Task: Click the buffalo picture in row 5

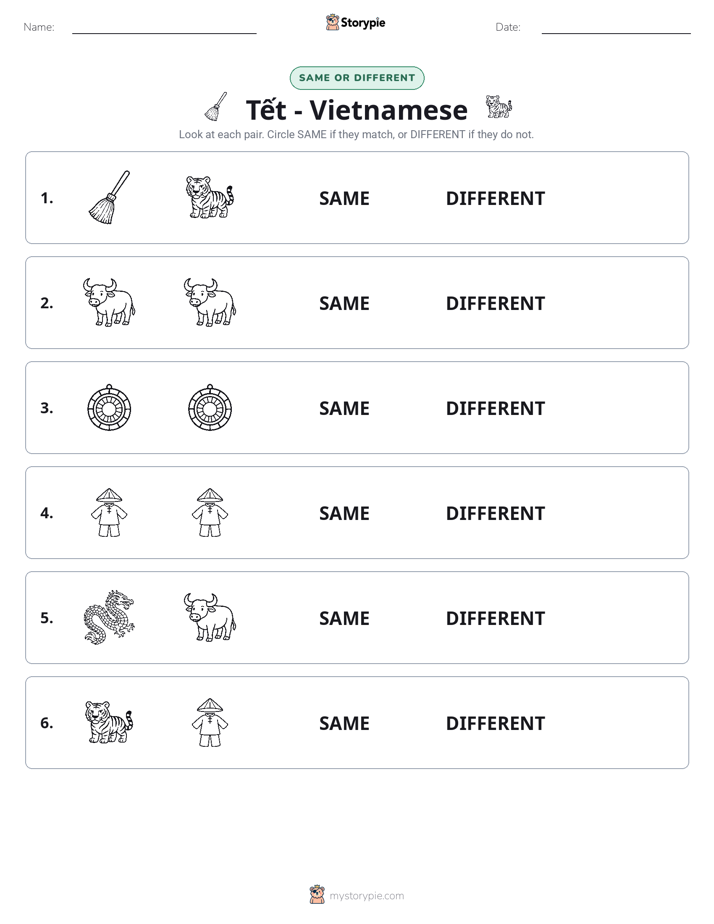Action: coord(210,617)
